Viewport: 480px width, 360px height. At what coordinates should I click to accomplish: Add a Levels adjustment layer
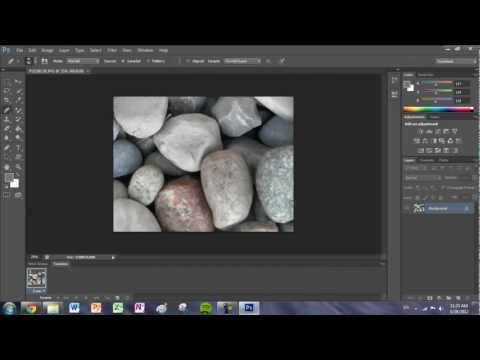tap(429, 131)
